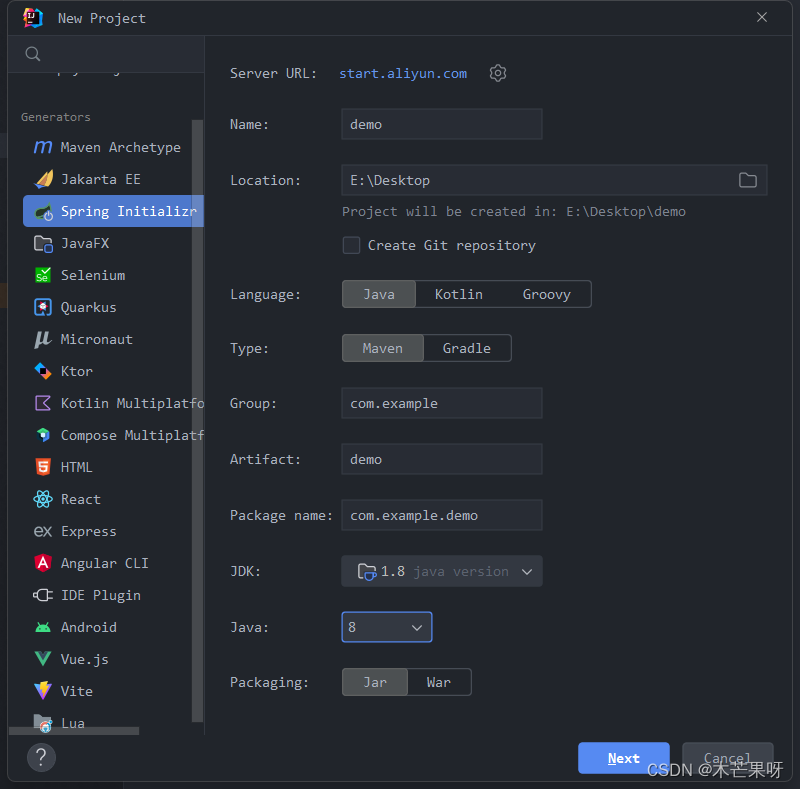Close the New Project dialog
This screenshot has height=789, width=800.
762,17
